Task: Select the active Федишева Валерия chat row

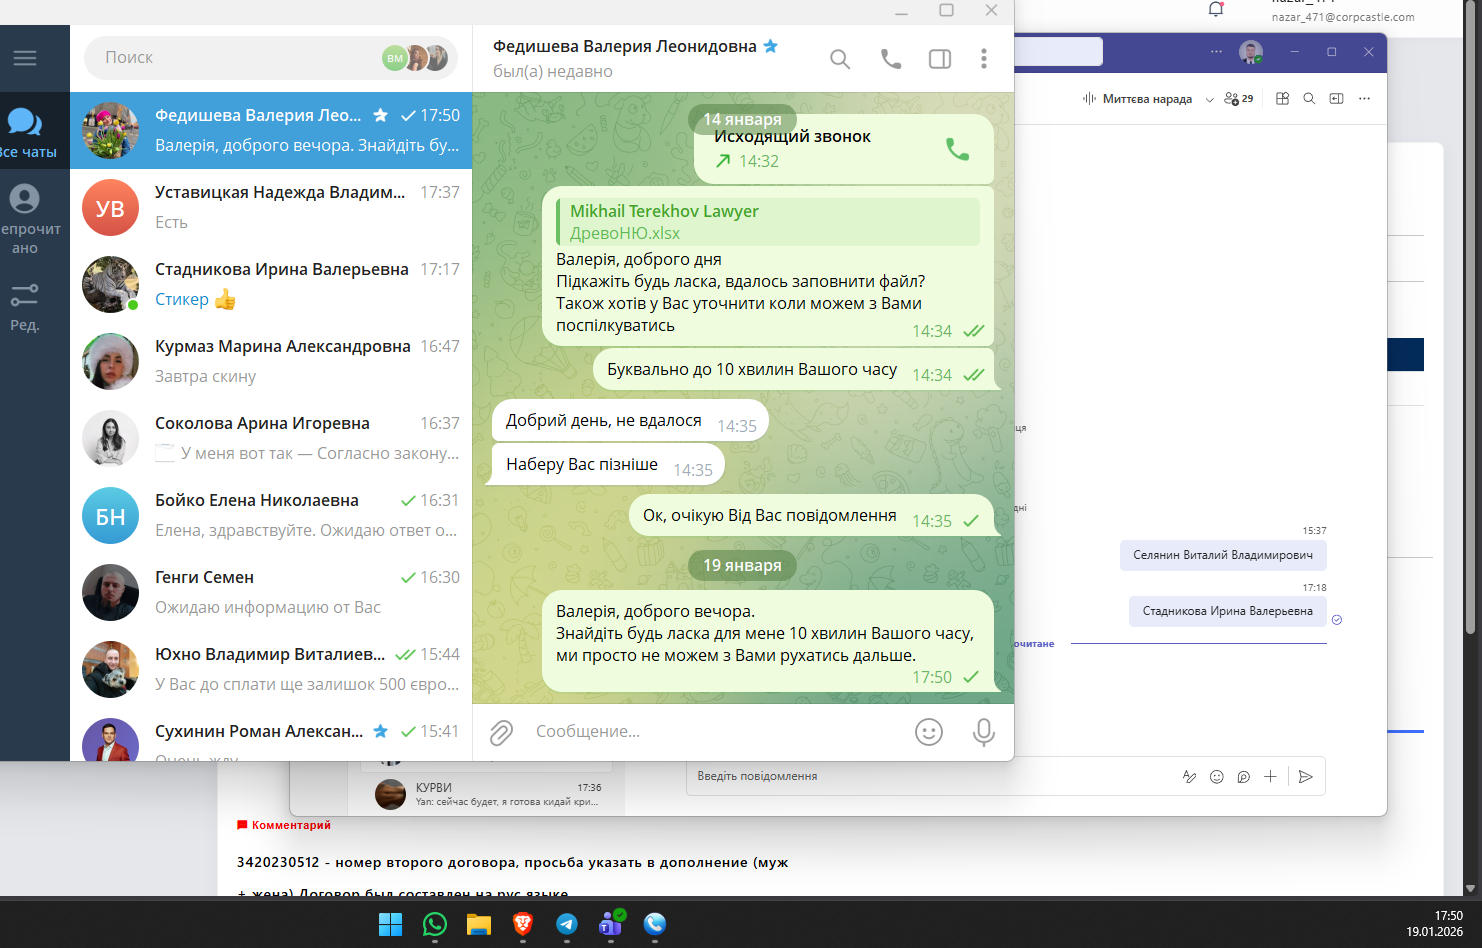Action: (x=271, y=131)
